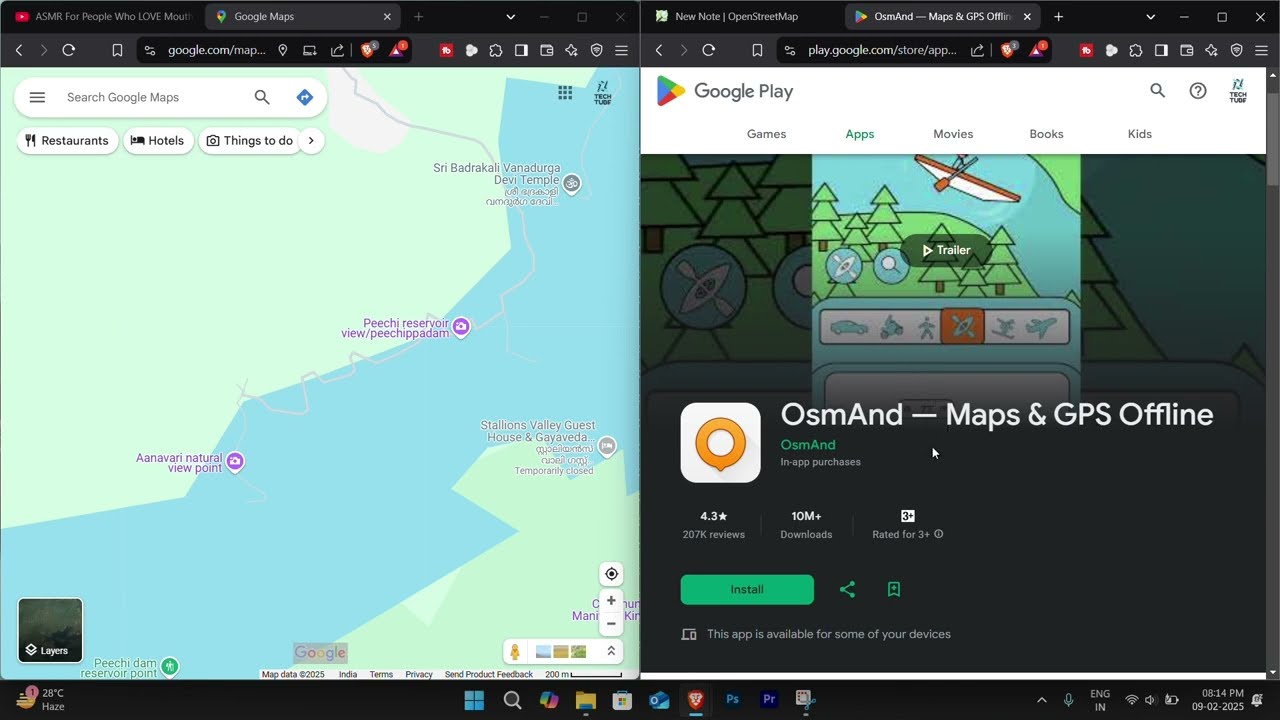Open Google Maps hamburger menu
Viewport: 1280px width, 720px height.
tap(37, 97)
